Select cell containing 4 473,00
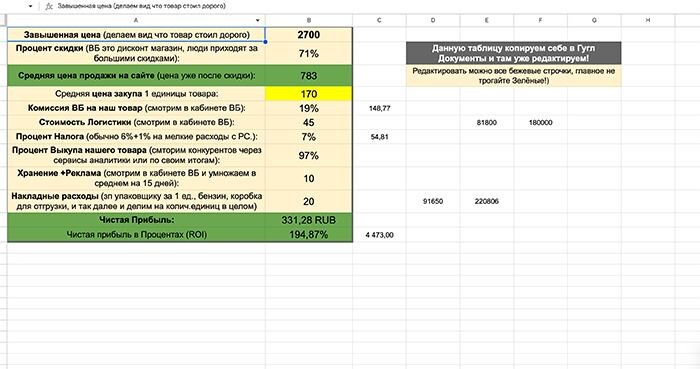This screenshot has height=369, width=700. (379, 235)
